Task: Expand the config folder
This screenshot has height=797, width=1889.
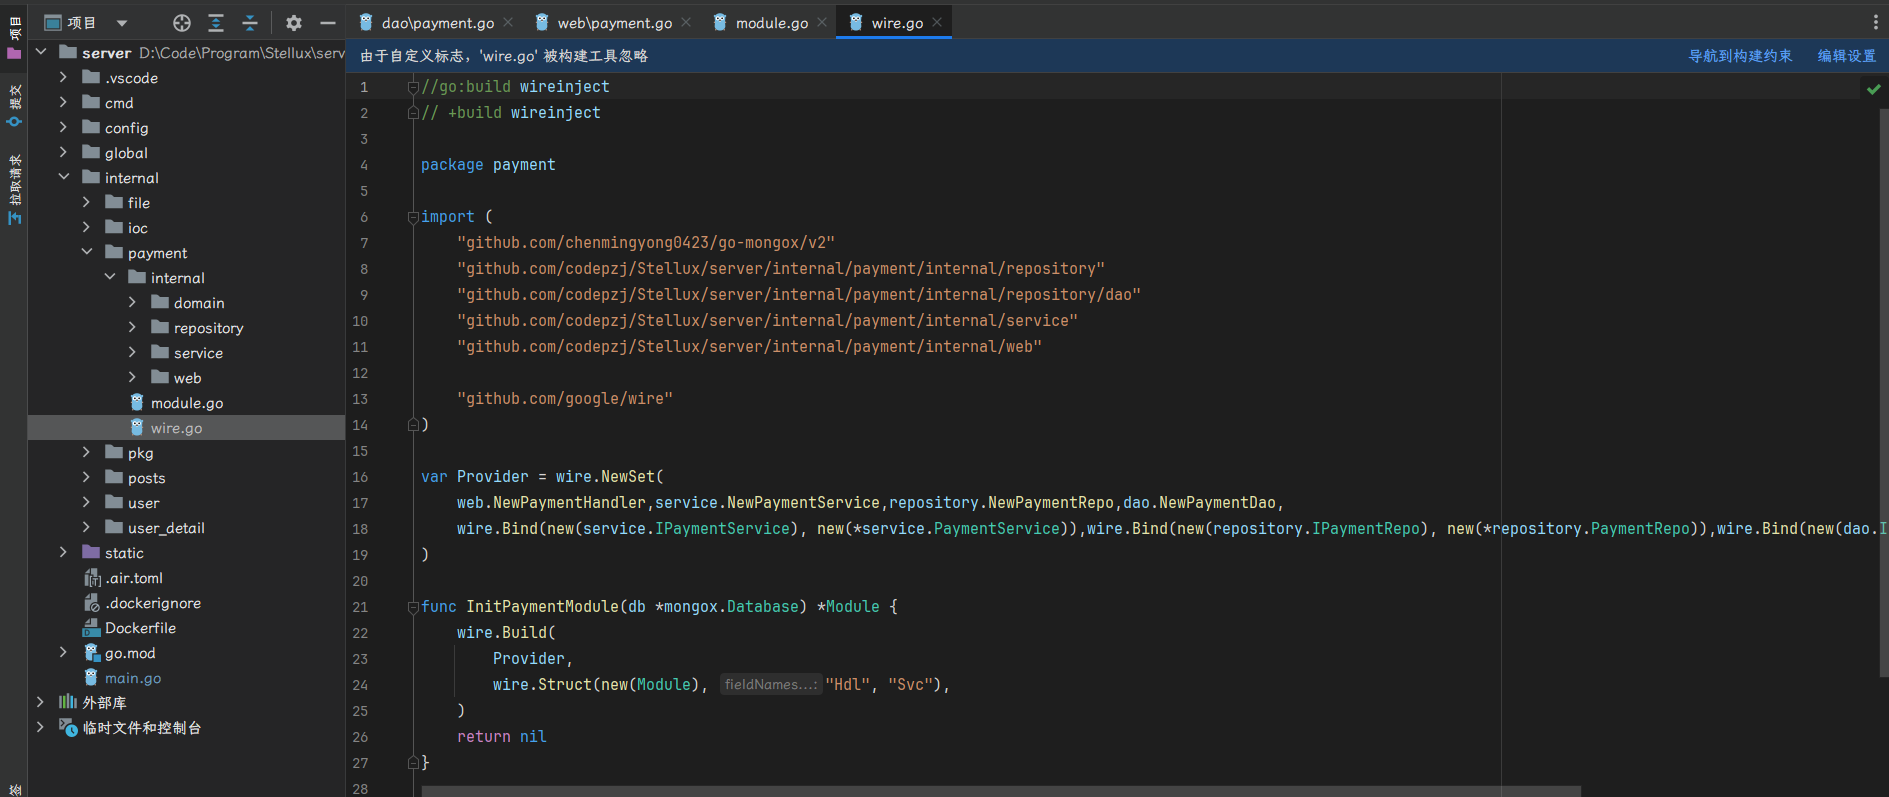Action: click(64, 127)
